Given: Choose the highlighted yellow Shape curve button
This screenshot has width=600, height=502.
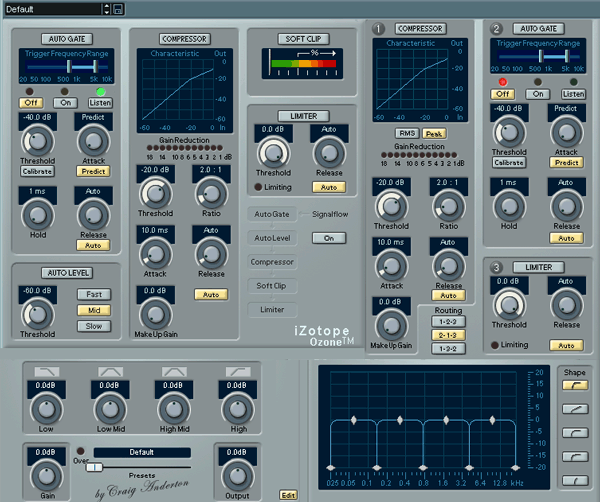Looking at the screenshot, I should tap(575, 385).
